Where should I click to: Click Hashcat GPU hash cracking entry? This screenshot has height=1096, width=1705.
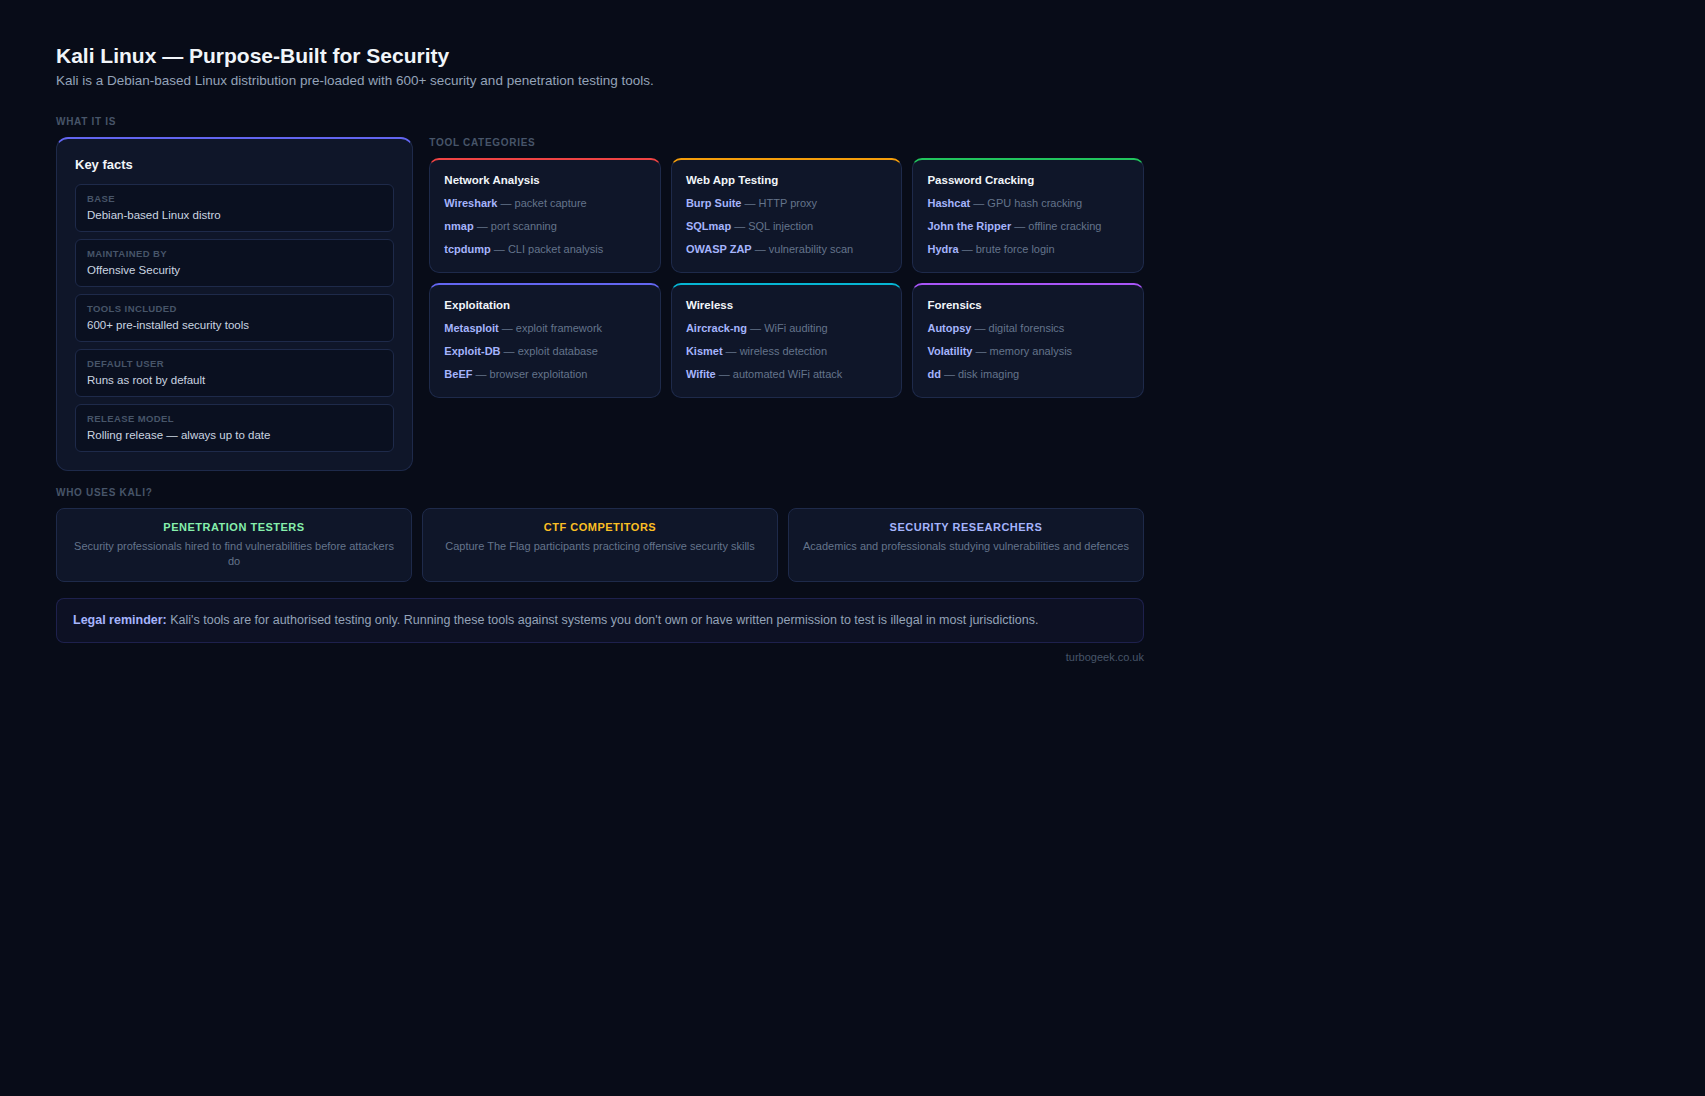click(1004, 203)
